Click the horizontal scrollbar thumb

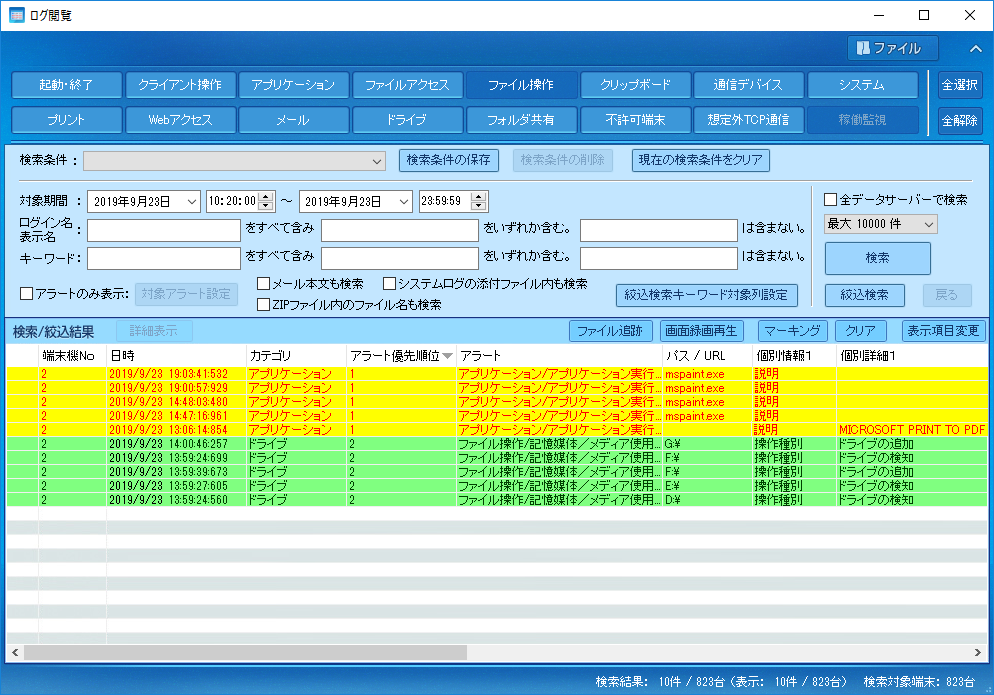[x=245, y=652]
